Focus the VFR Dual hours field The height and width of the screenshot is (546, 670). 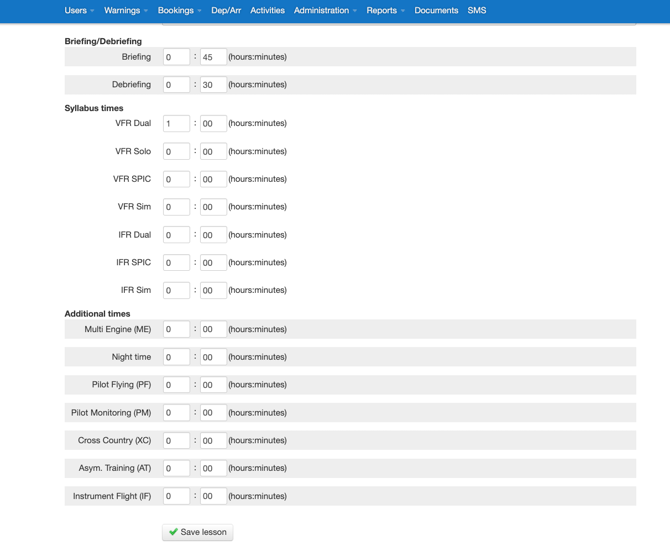(x=176, y=124)
